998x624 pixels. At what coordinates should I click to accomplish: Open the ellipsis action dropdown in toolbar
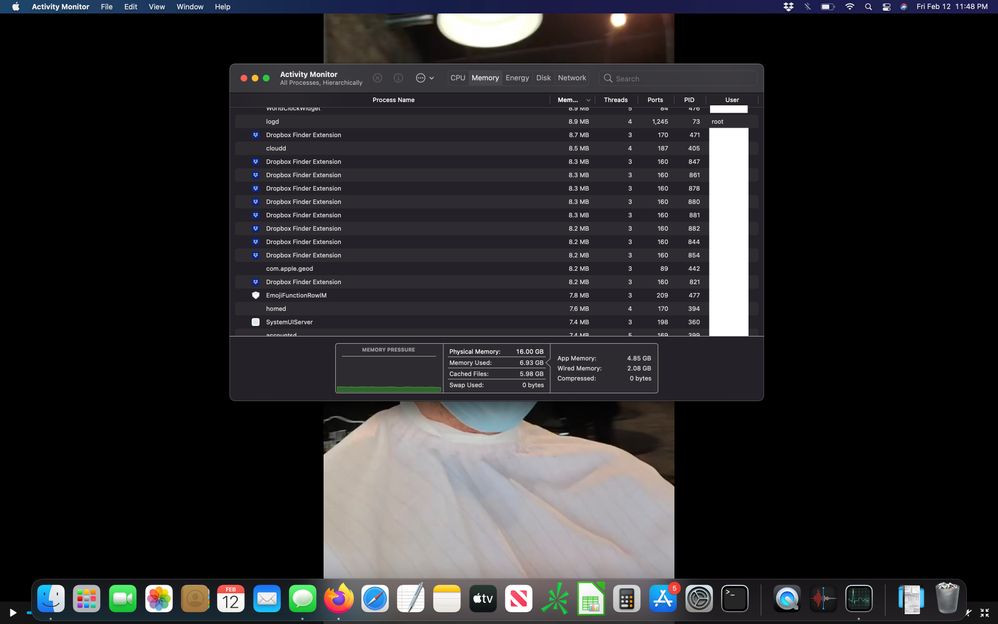(424, 78)
